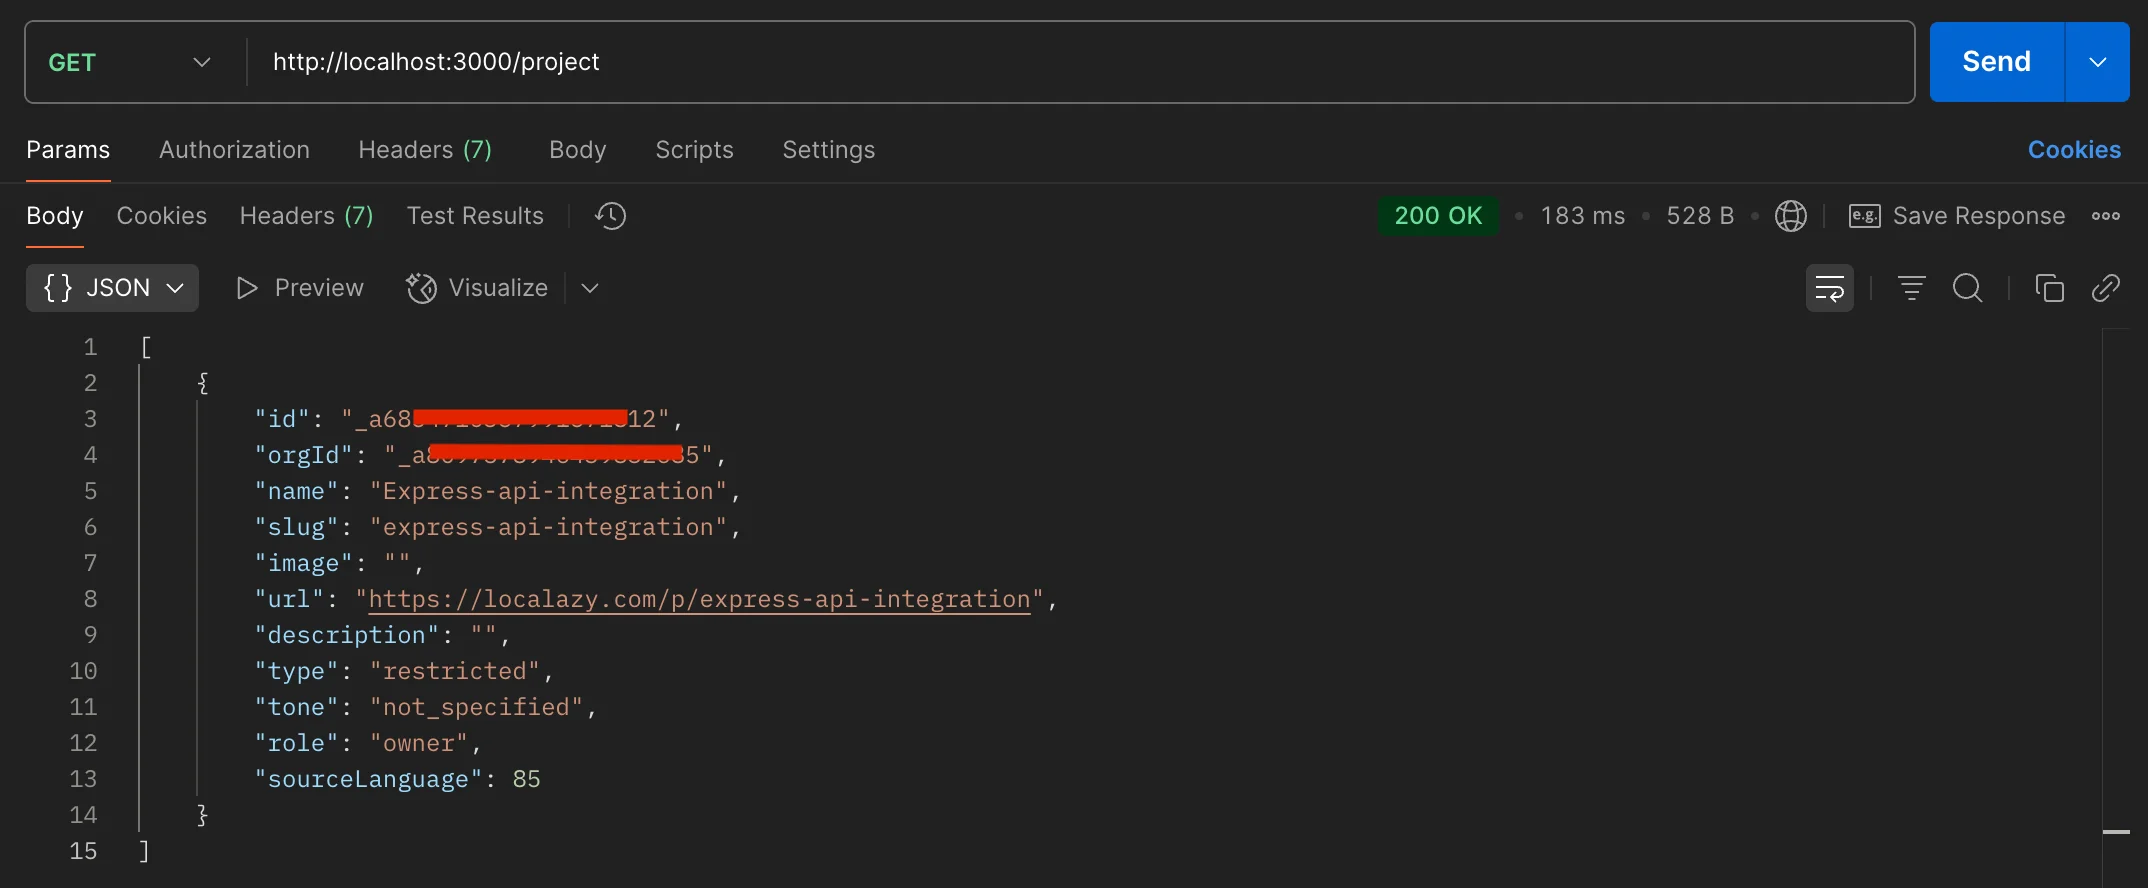Open the Cookies link
This screenshot has height=888, width=2148.
(x=2073, y=150)
